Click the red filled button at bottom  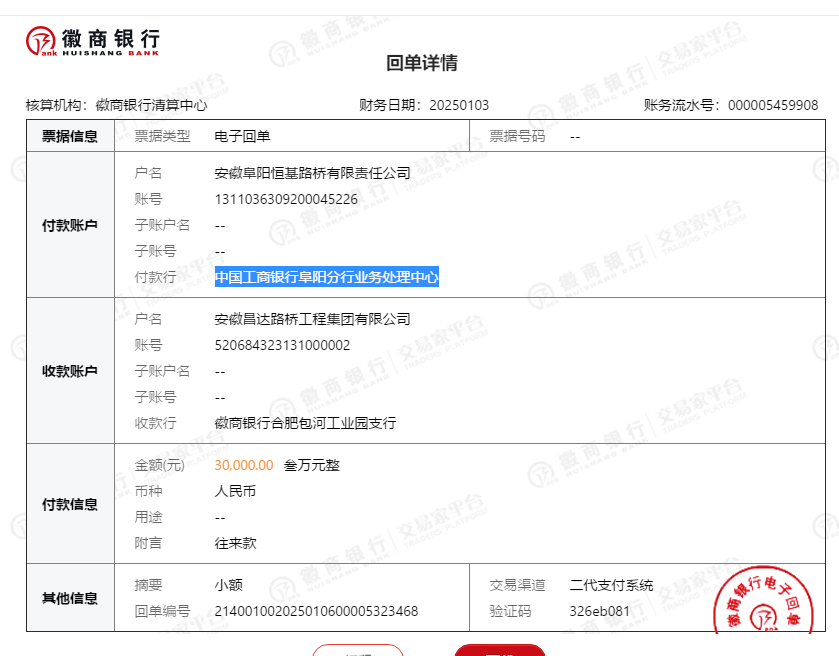coord(500,651)
